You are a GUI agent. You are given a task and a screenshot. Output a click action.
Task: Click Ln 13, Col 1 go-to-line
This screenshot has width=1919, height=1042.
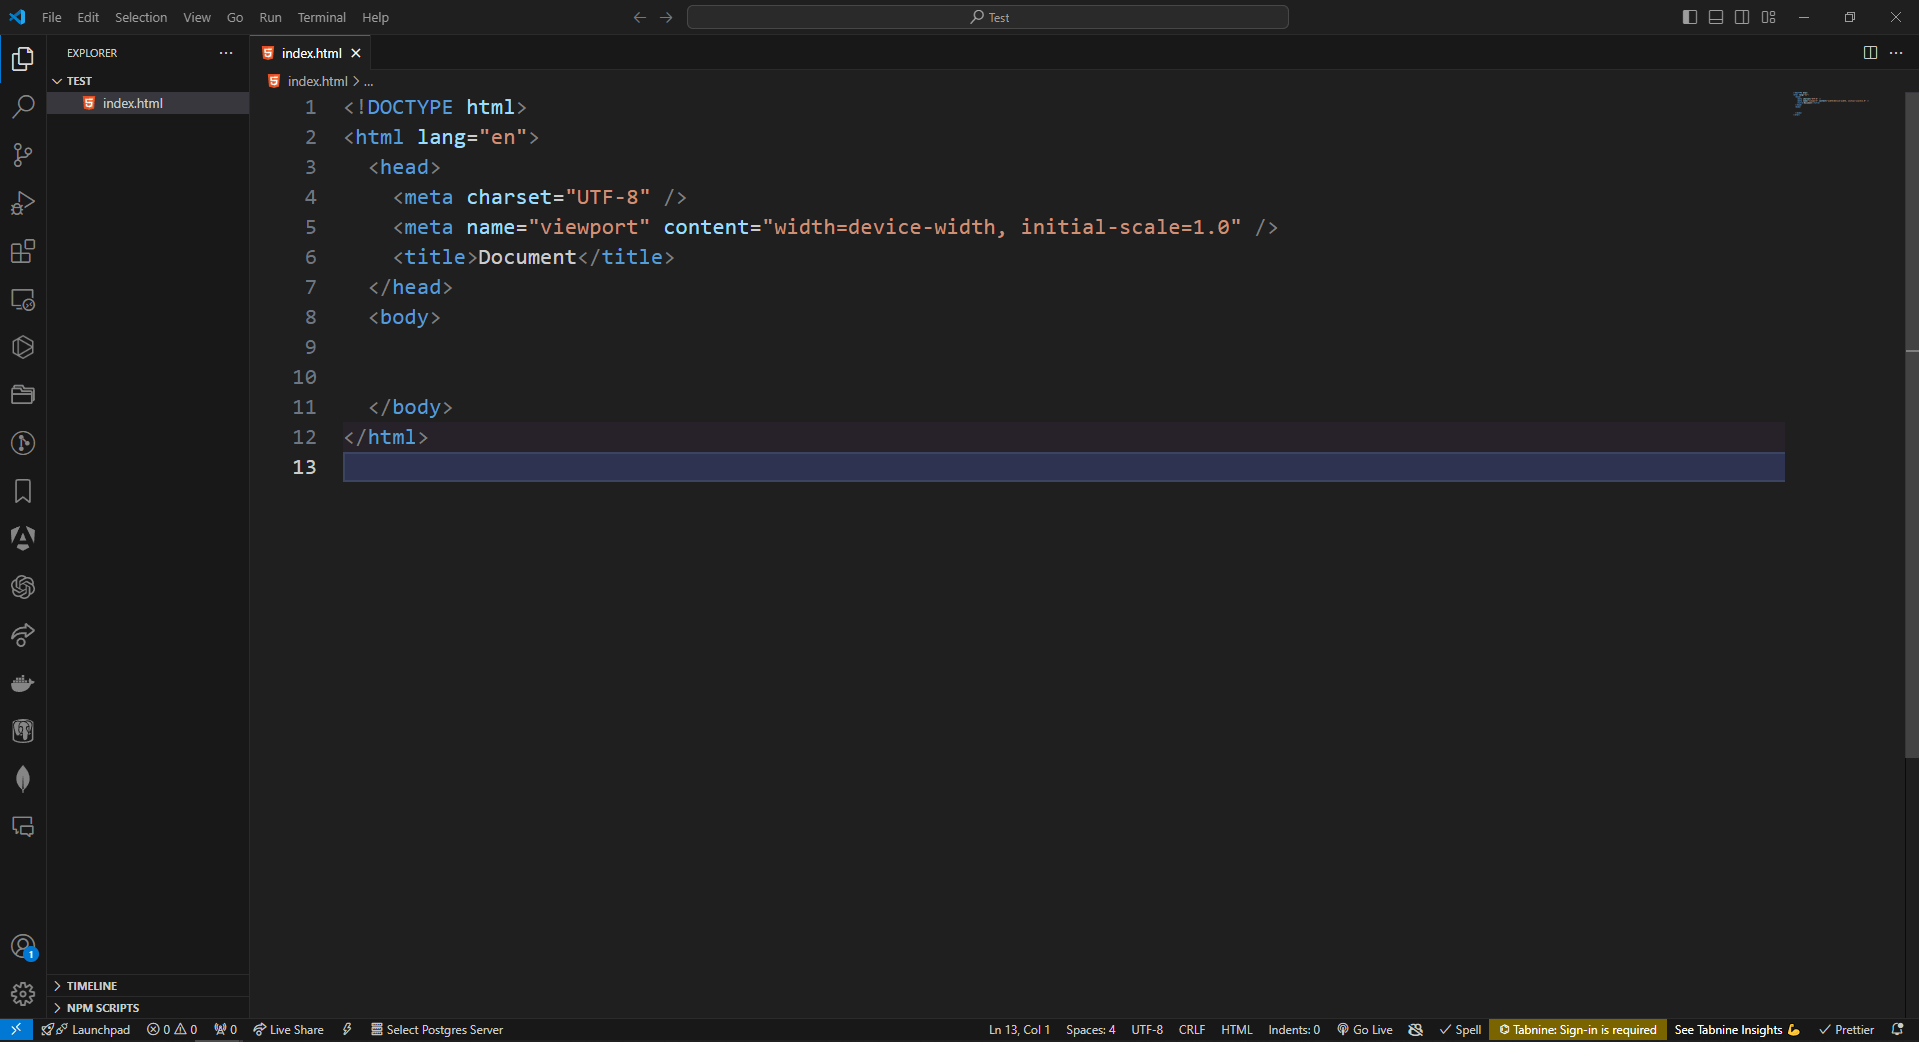tap(1019, 1029)
